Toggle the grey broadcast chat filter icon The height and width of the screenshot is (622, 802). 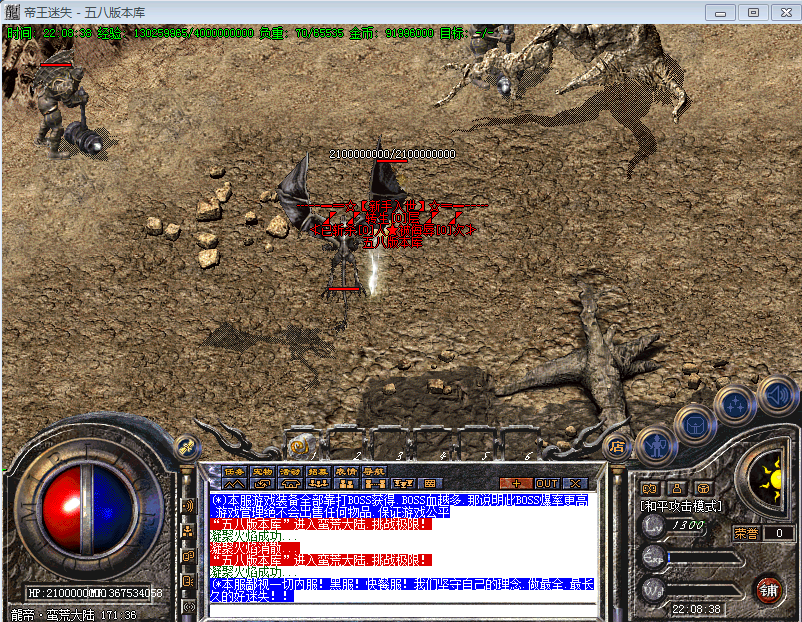188,607
